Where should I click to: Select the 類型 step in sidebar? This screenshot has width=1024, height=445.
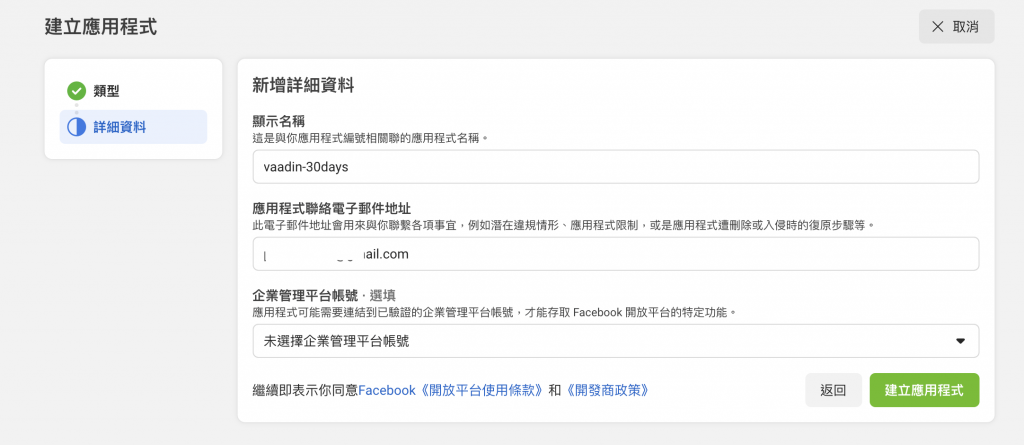point(133,91)
